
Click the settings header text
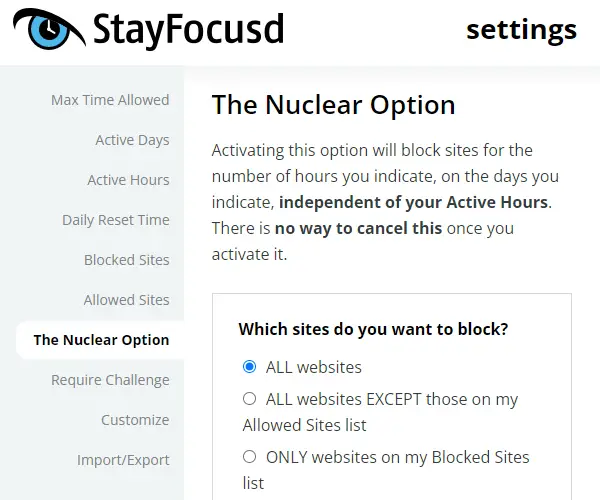[x=522, y=31]
